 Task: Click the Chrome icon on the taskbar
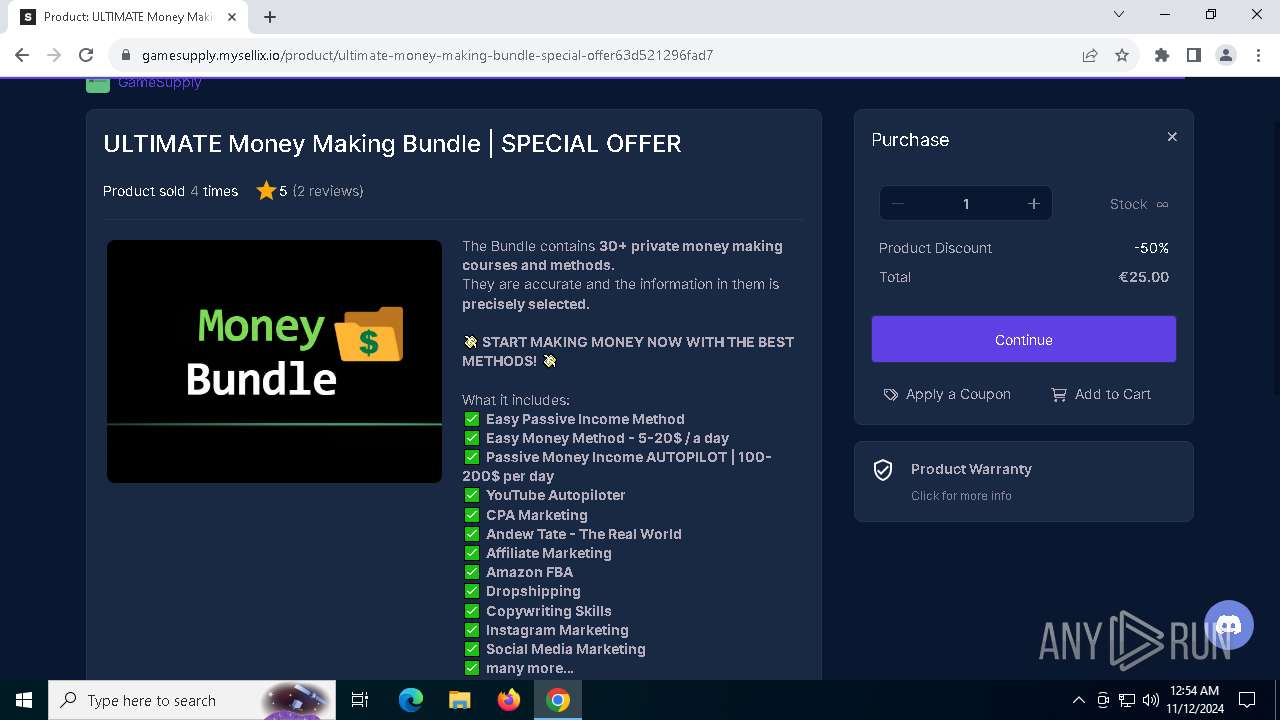(558, 700)
